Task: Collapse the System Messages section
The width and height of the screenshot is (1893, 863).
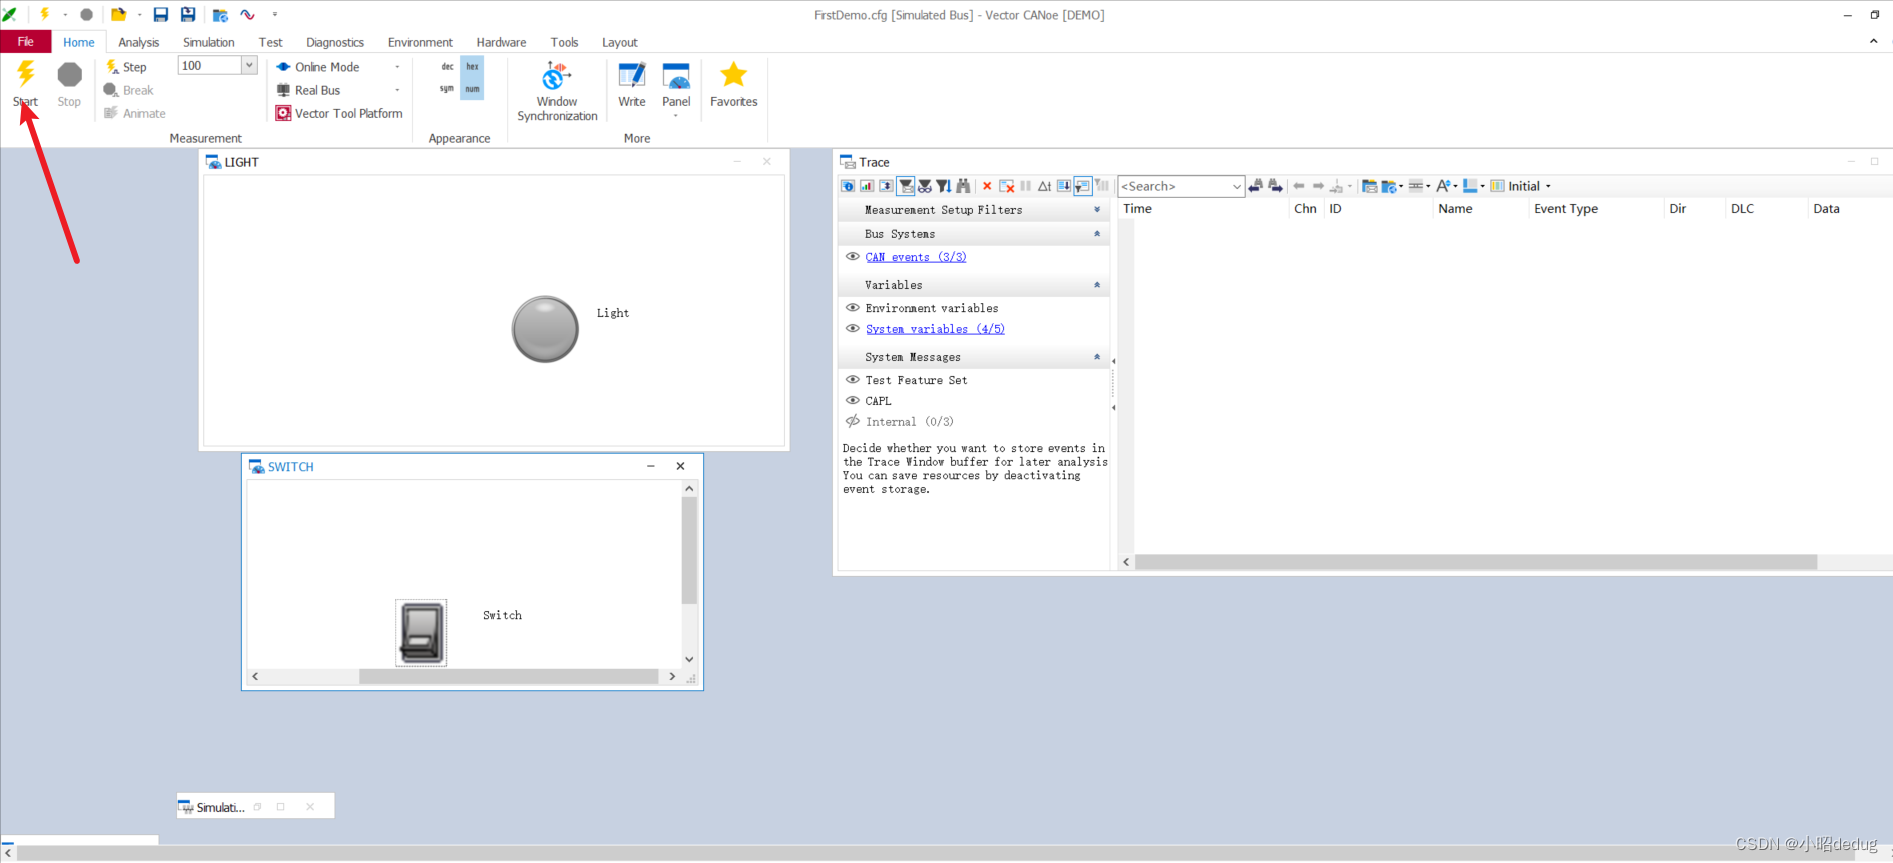Action: pos(1097,357)
